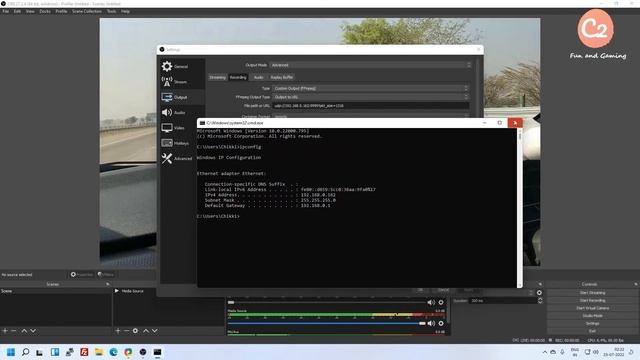Open gear options for the top mixer channel
Image resolution: width=640 pixels, height=360 pixels.
[x=441, y=302]
